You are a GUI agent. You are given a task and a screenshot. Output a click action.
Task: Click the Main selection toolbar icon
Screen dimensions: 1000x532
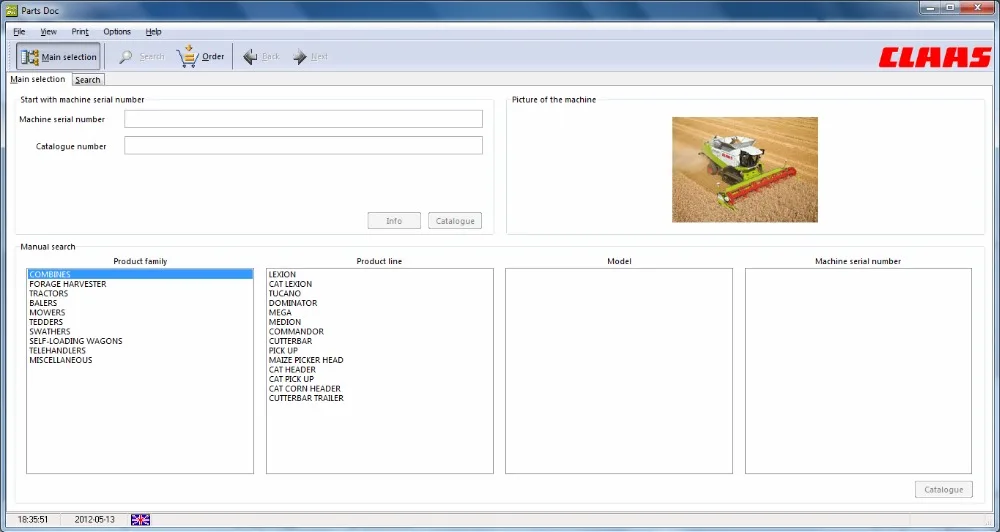[x=30, y=57]
